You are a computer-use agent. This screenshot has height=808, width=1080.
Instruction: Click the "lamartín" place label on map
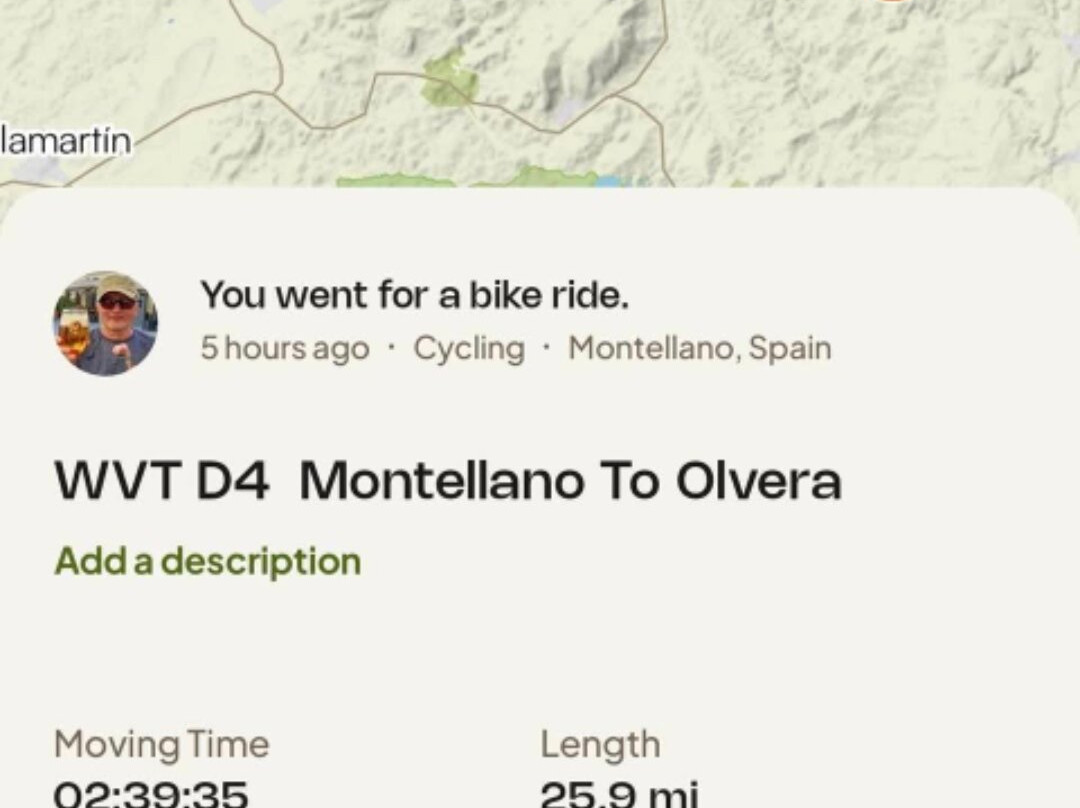point(66,141)
